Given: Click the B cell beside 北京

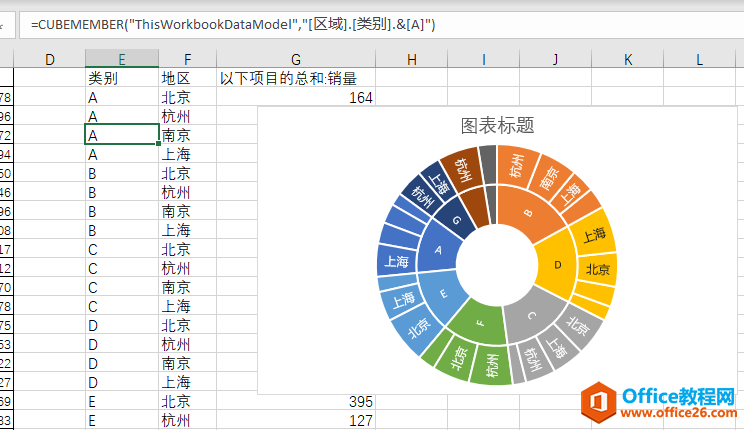Looking at the screenshot, I should coord(122,173).
